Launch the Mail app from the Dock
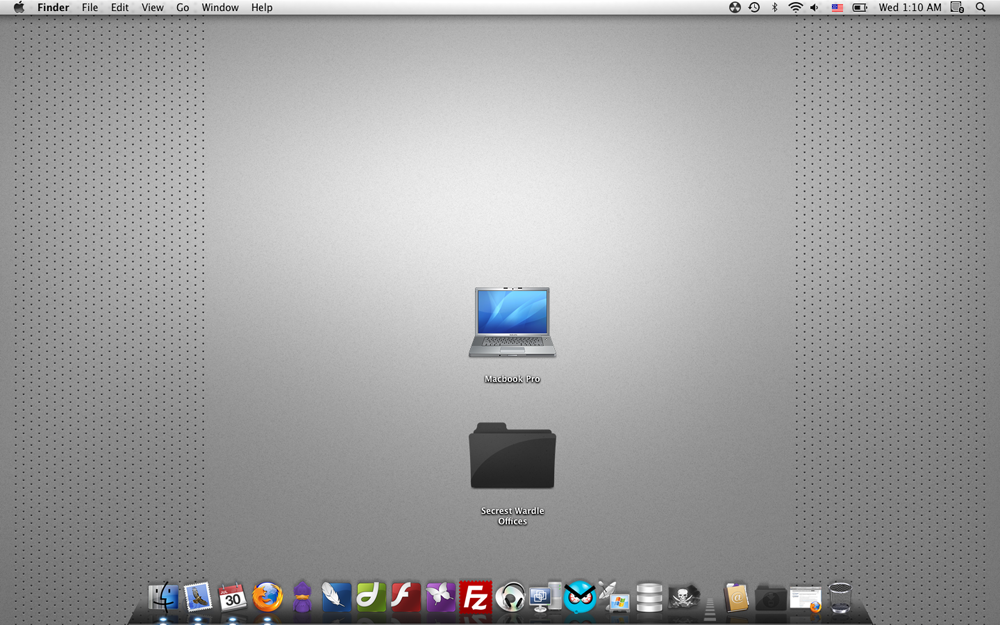This screenshot has width=1000, height=625. pyautogui.click(x=198, y=598)
